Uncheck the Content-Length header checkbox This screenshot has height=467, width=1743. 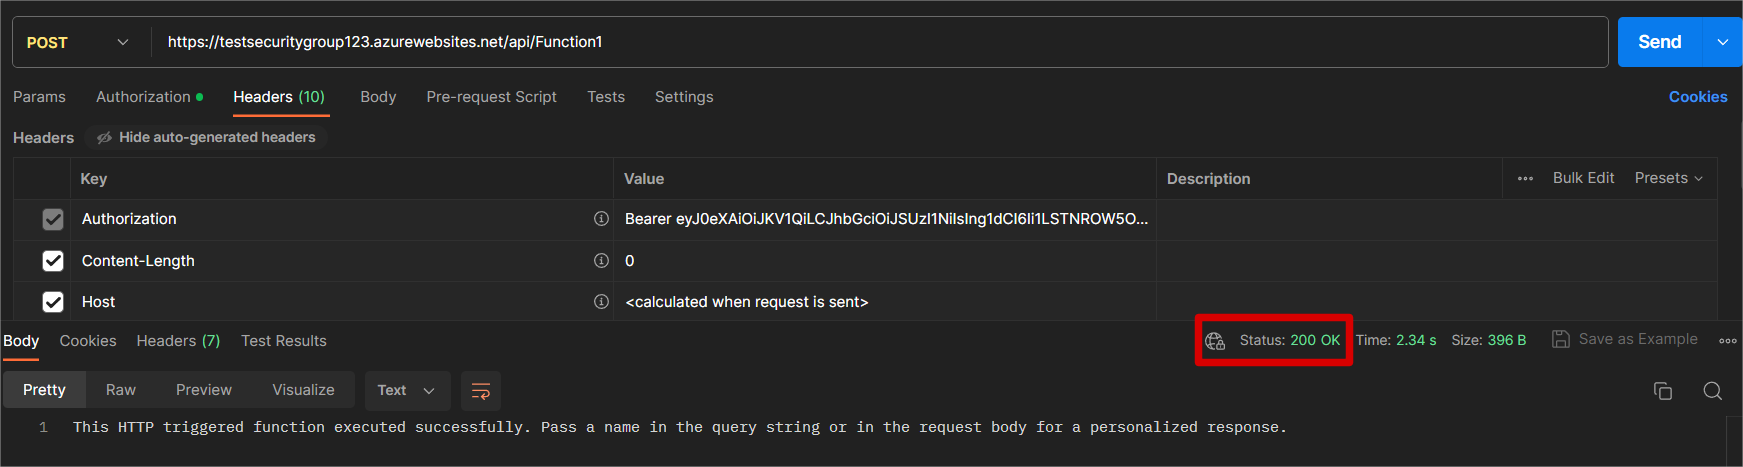[x=53, y=261]
